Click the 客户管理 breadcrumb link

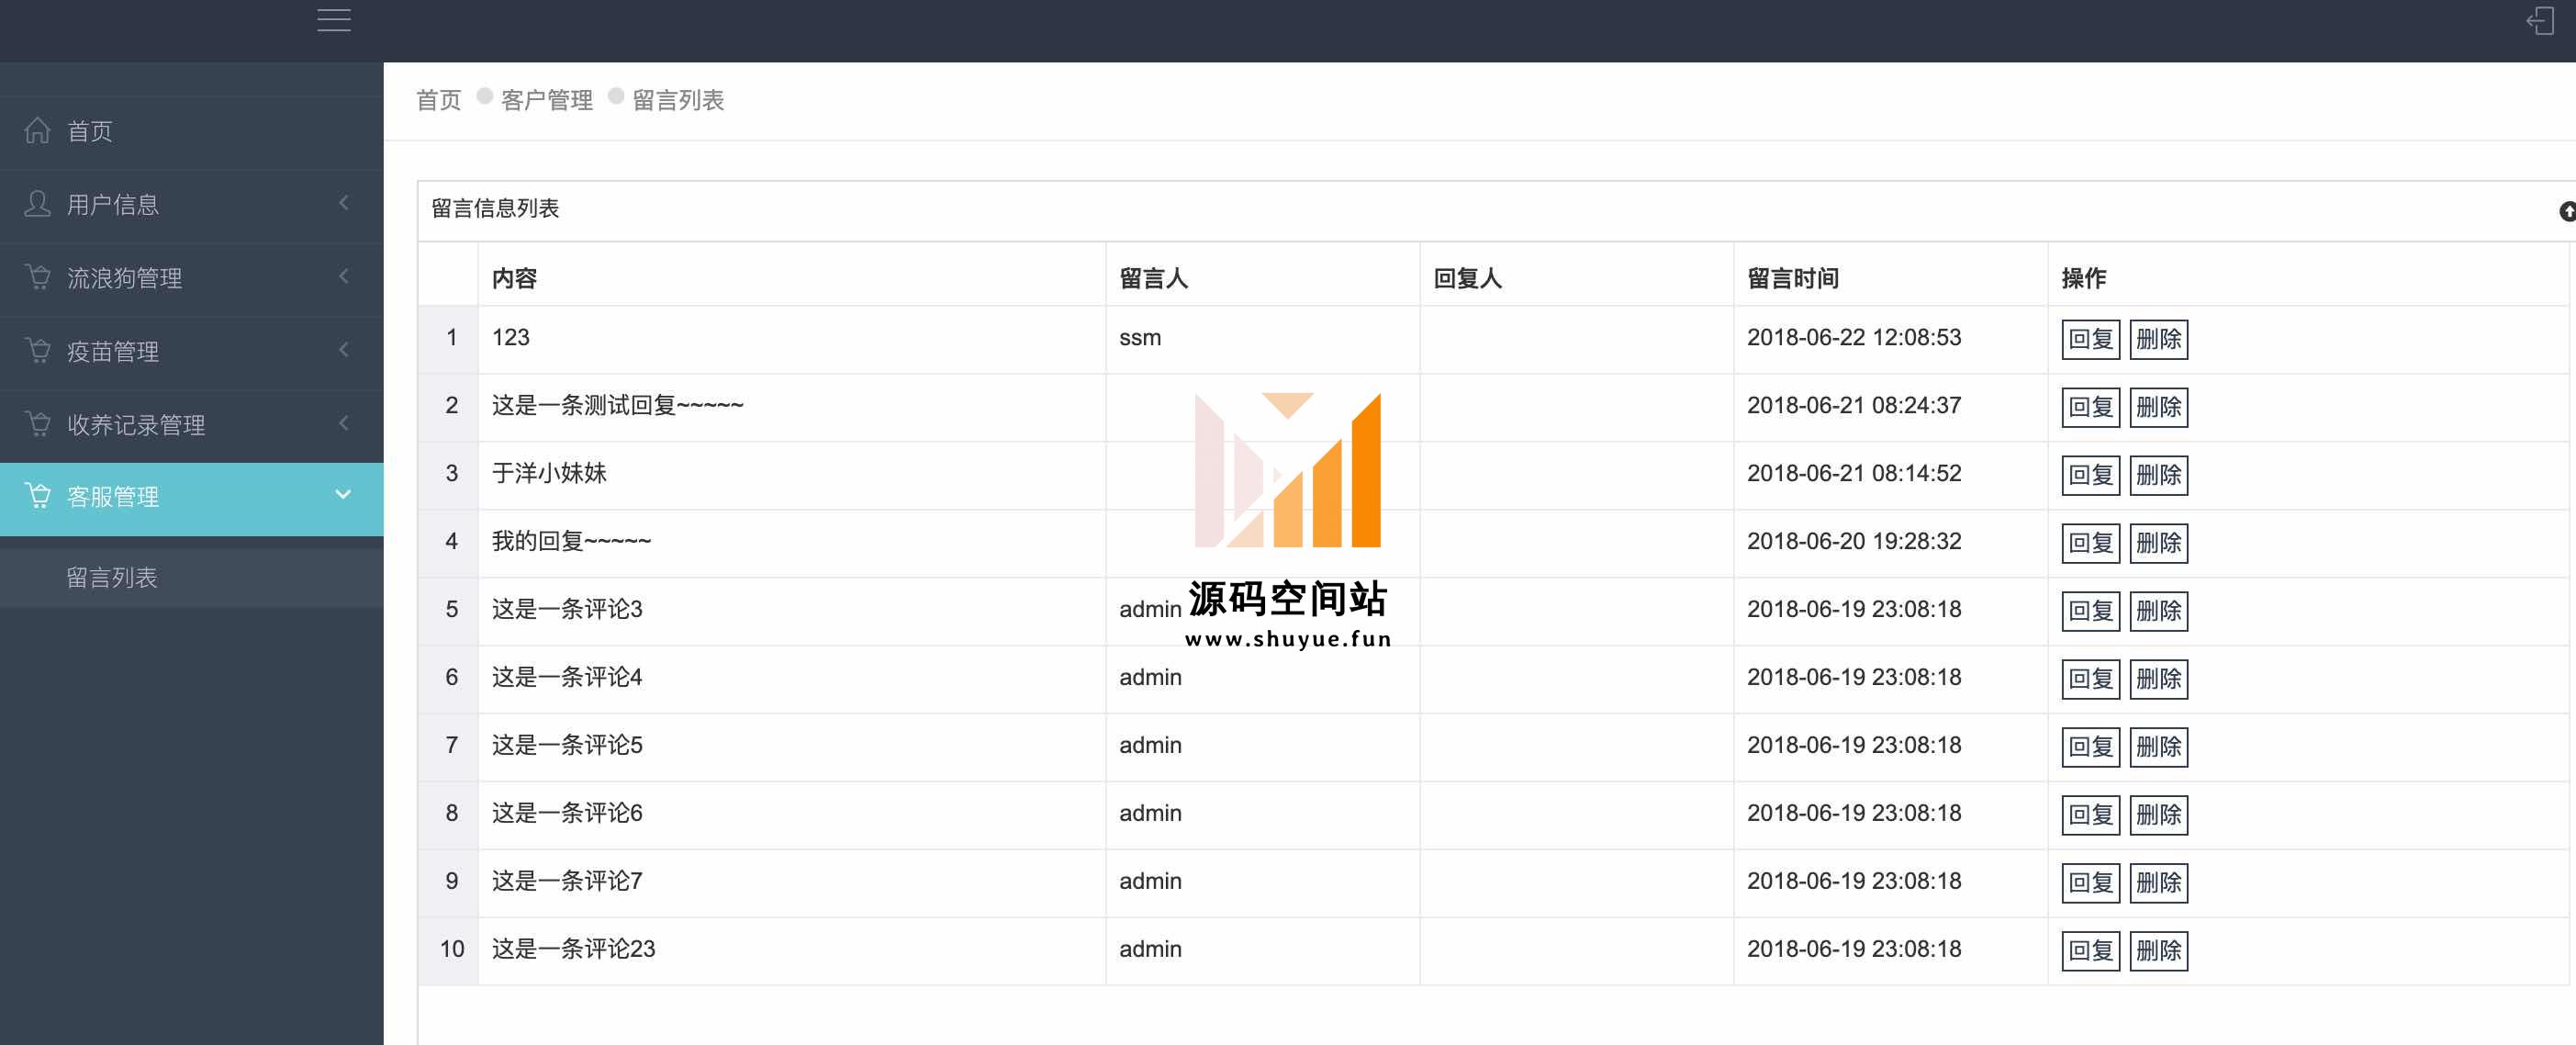tap(546, 100)
